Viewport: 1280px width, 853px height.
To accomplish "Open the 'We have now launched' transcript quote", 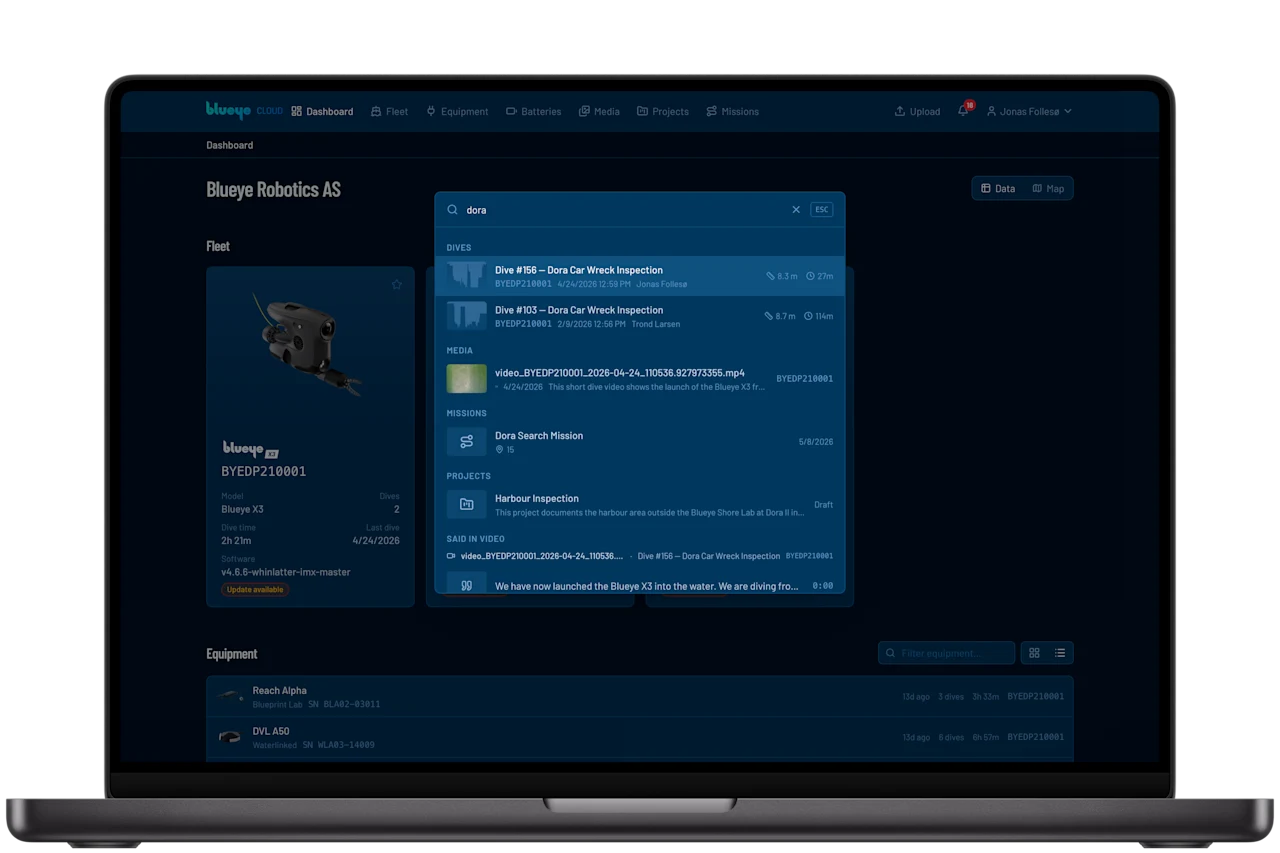I will [640, 583].
